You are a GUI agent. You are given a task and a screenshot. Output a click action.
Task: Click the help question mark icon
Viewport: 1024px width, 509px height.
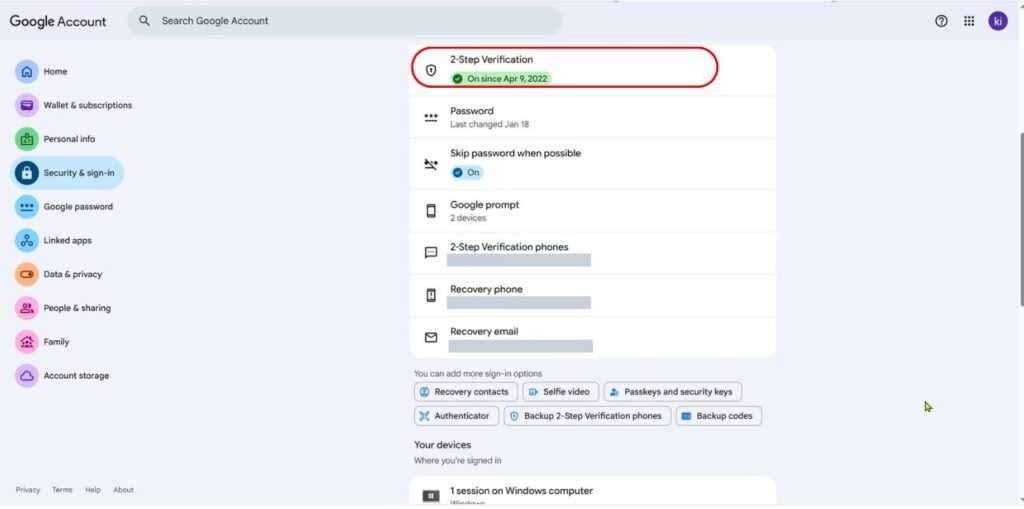click(x=941, y=21)
